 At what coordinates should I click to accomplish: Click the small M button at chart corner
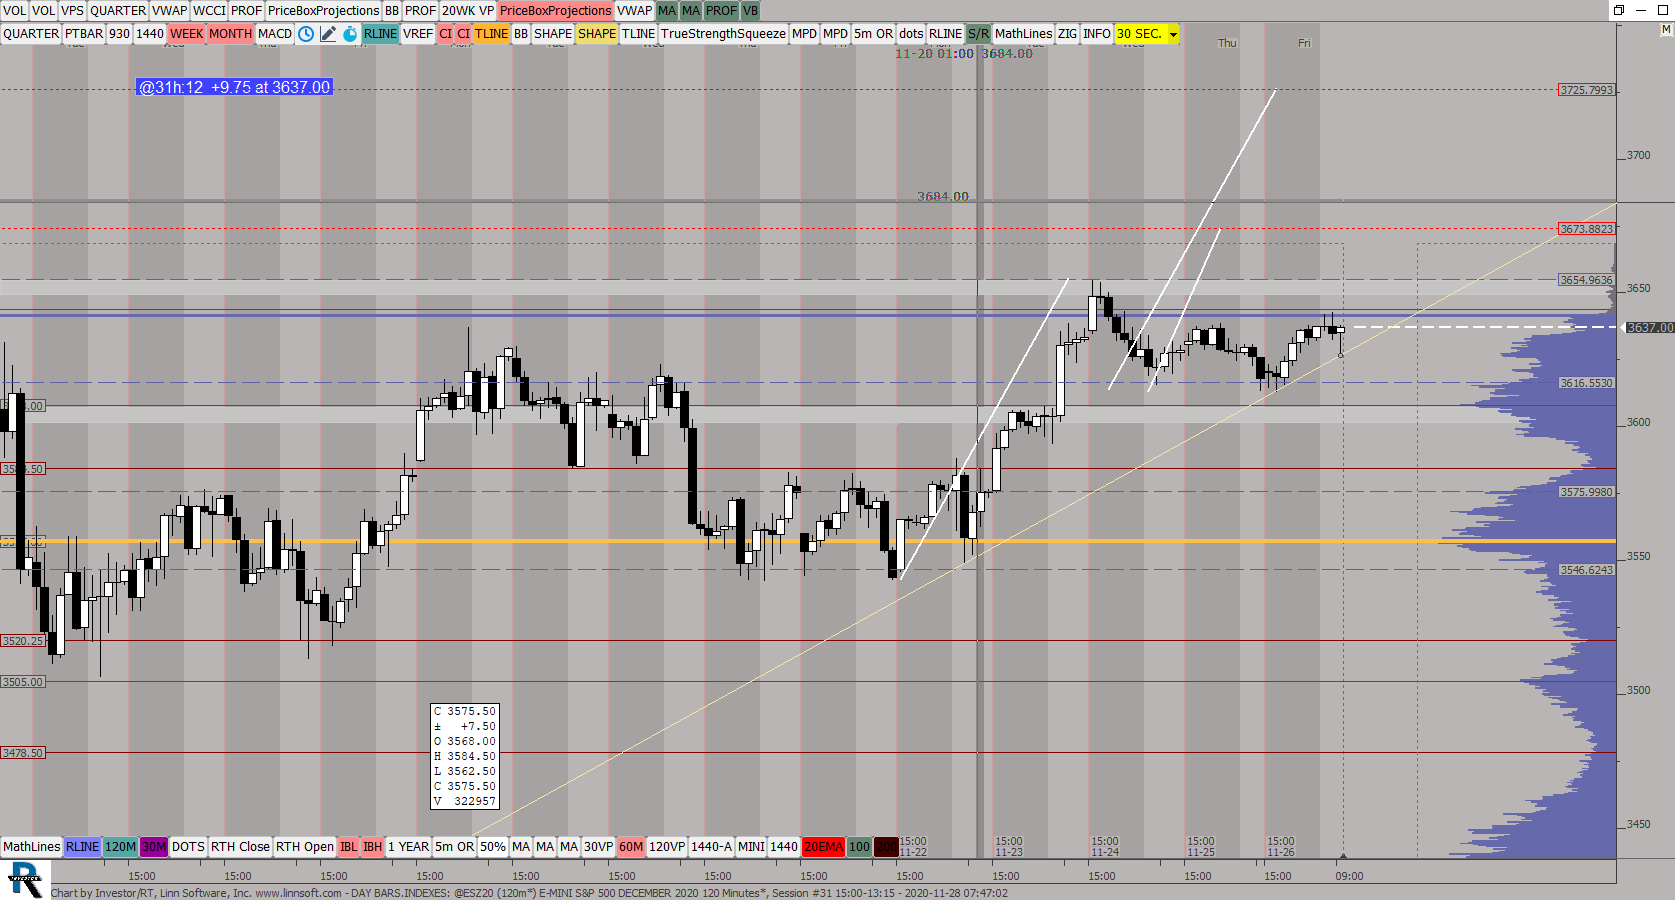[x=1666, y=30]
